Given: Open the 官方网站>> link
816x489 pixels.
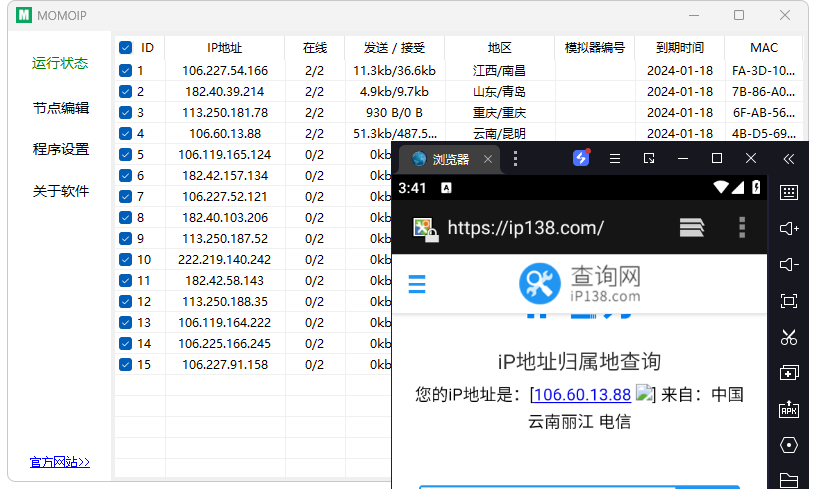Looking at the screenshot, I should (x=60, y=462).
